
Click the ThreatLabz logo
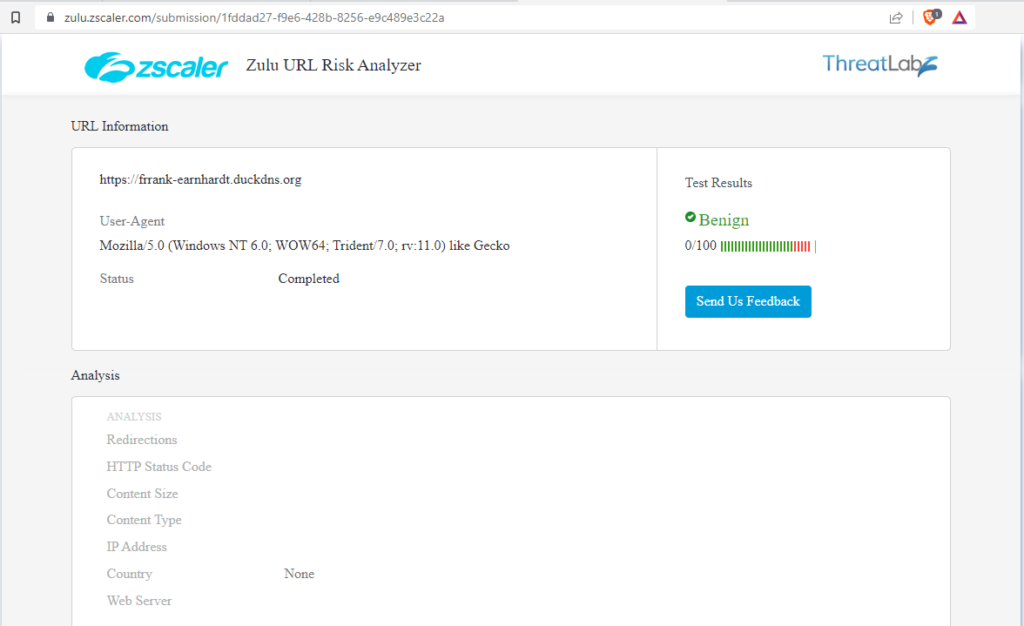[880, 65]
